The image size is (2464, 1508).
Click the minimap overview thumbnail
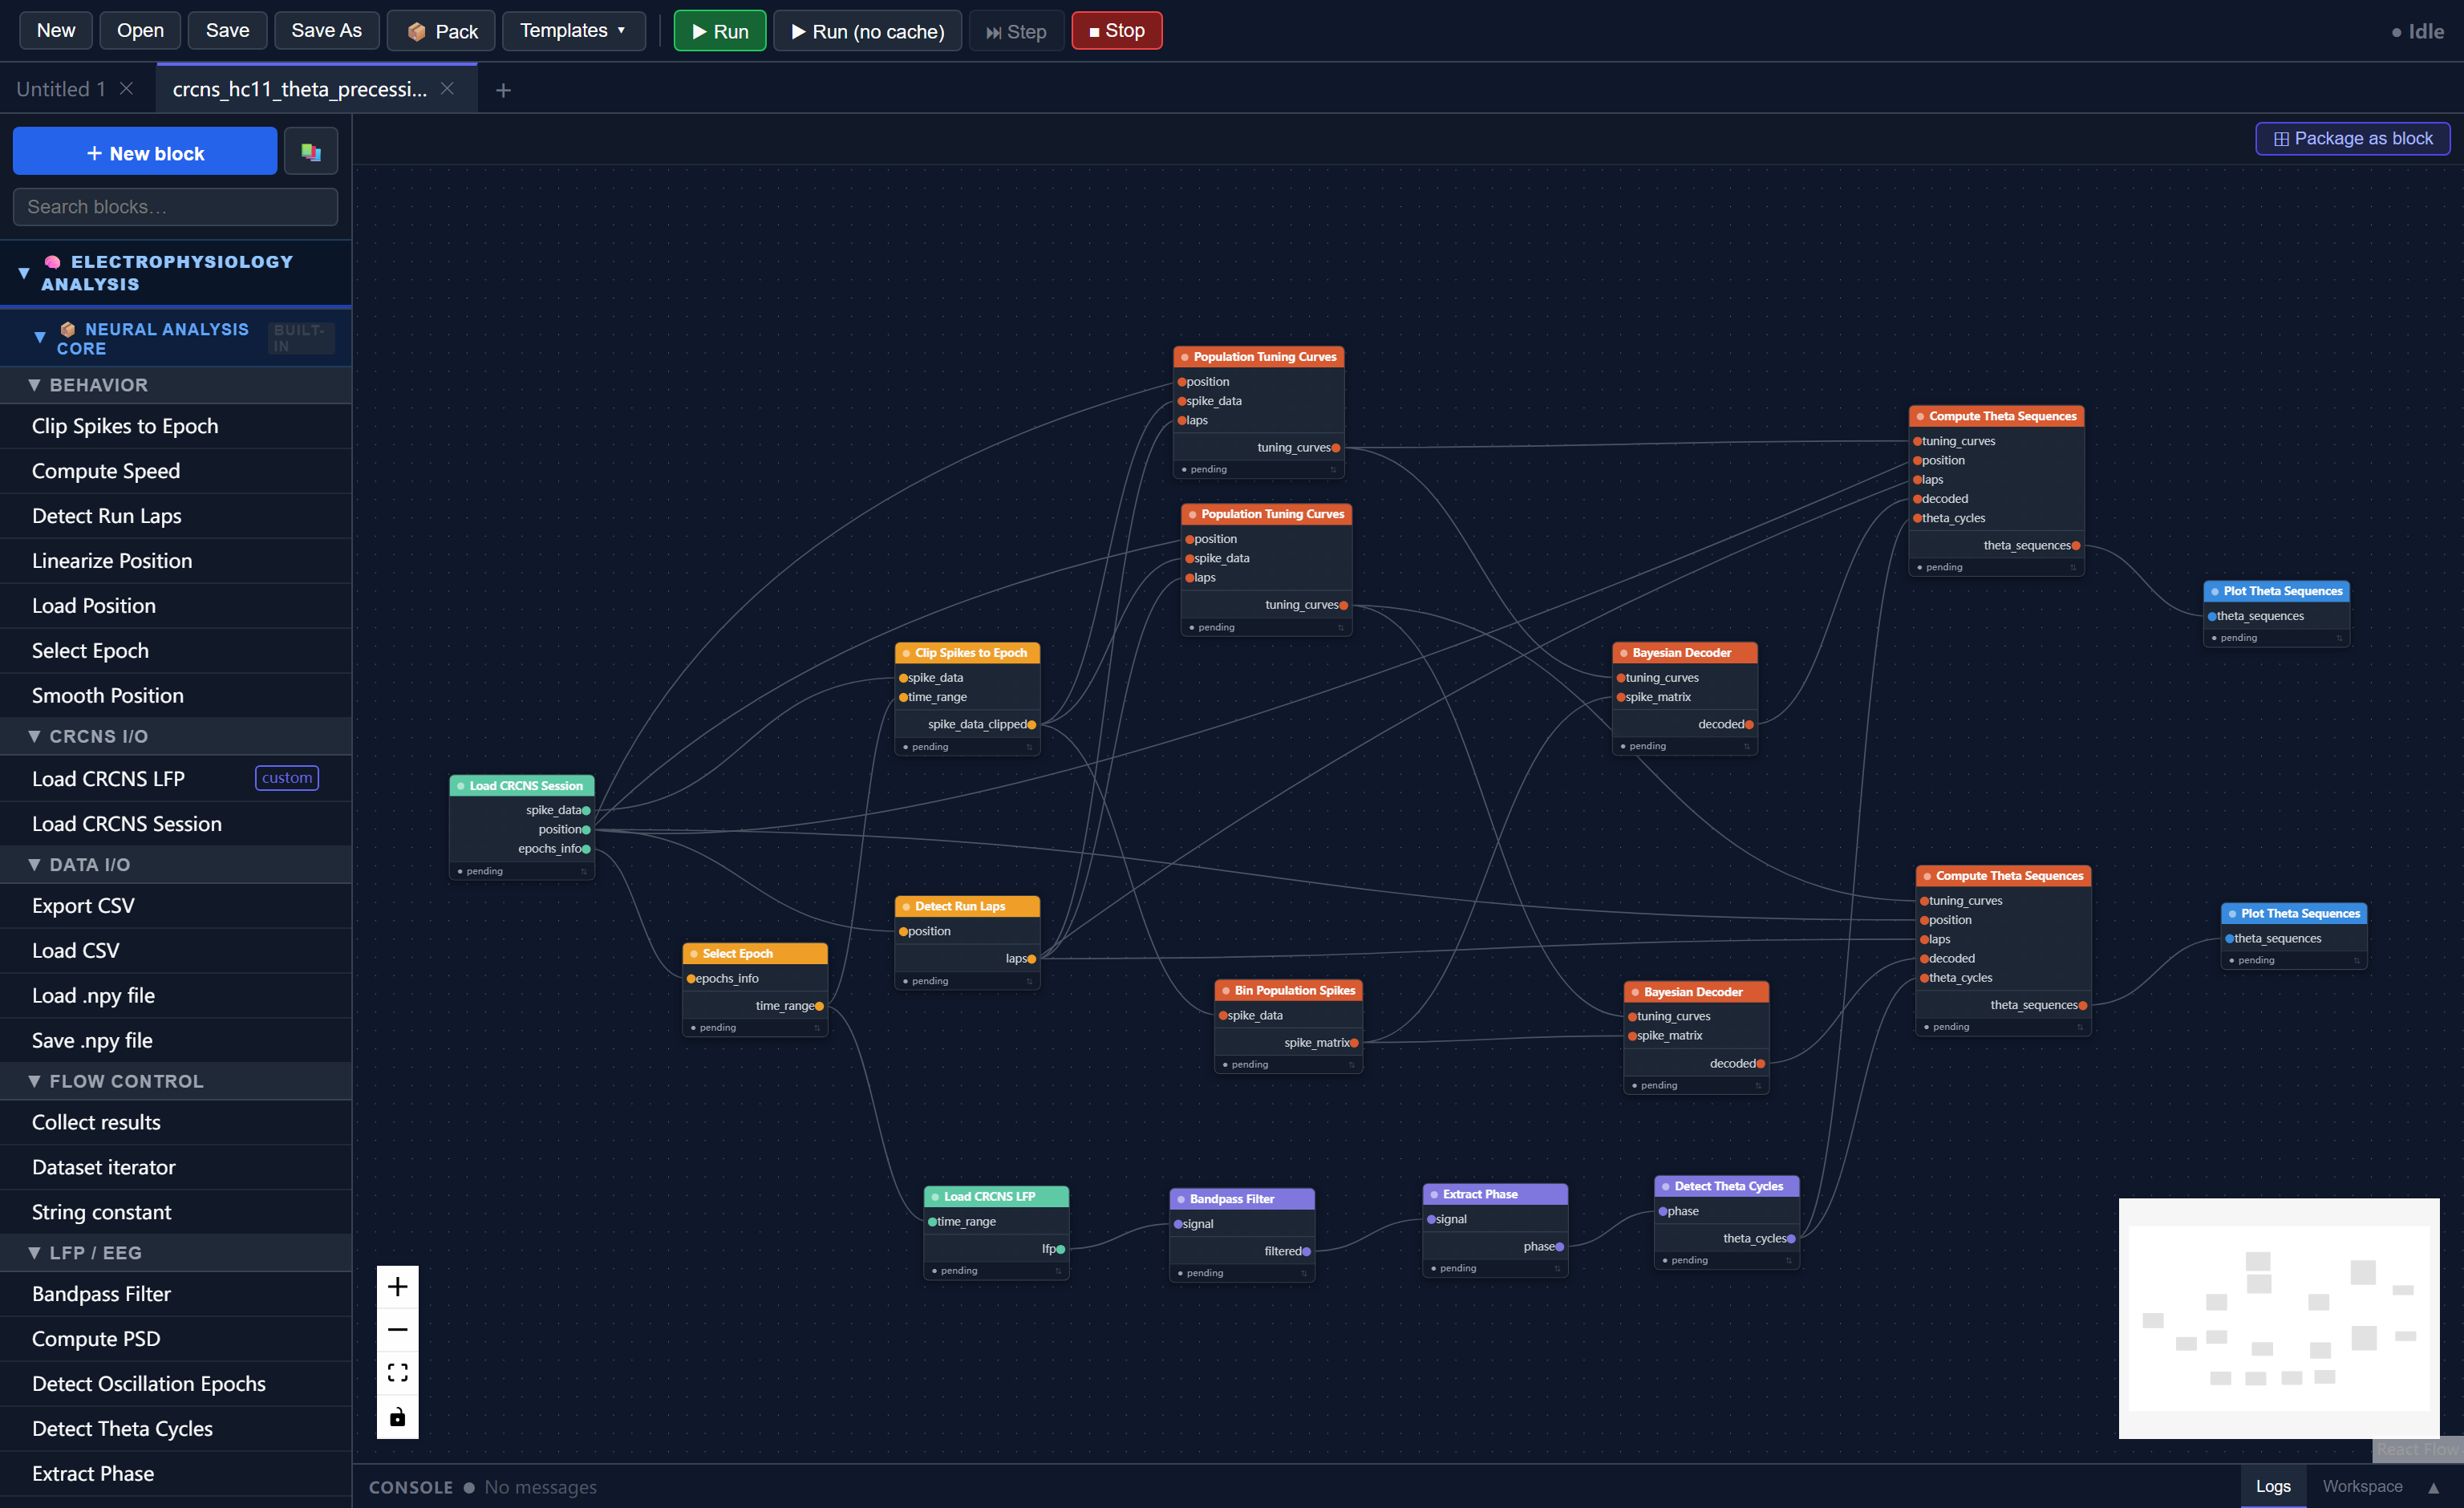pyautogui.click(x=2278, y=1318)
